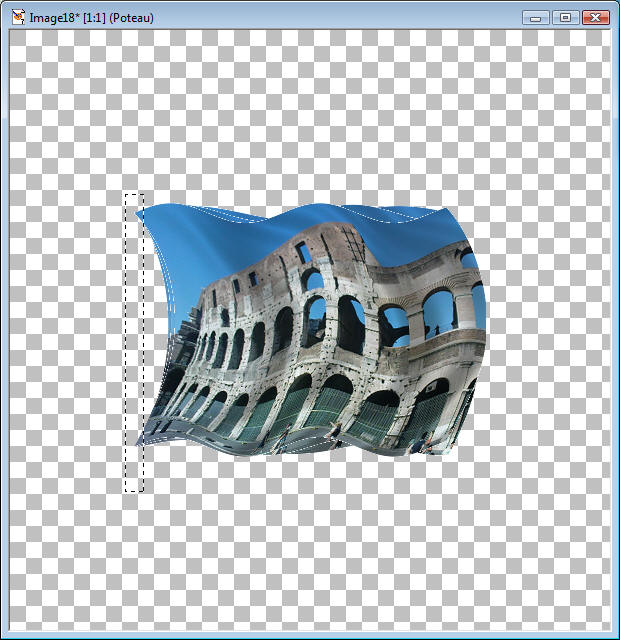Minimize the Image18 window

click(x=536, y=18)
